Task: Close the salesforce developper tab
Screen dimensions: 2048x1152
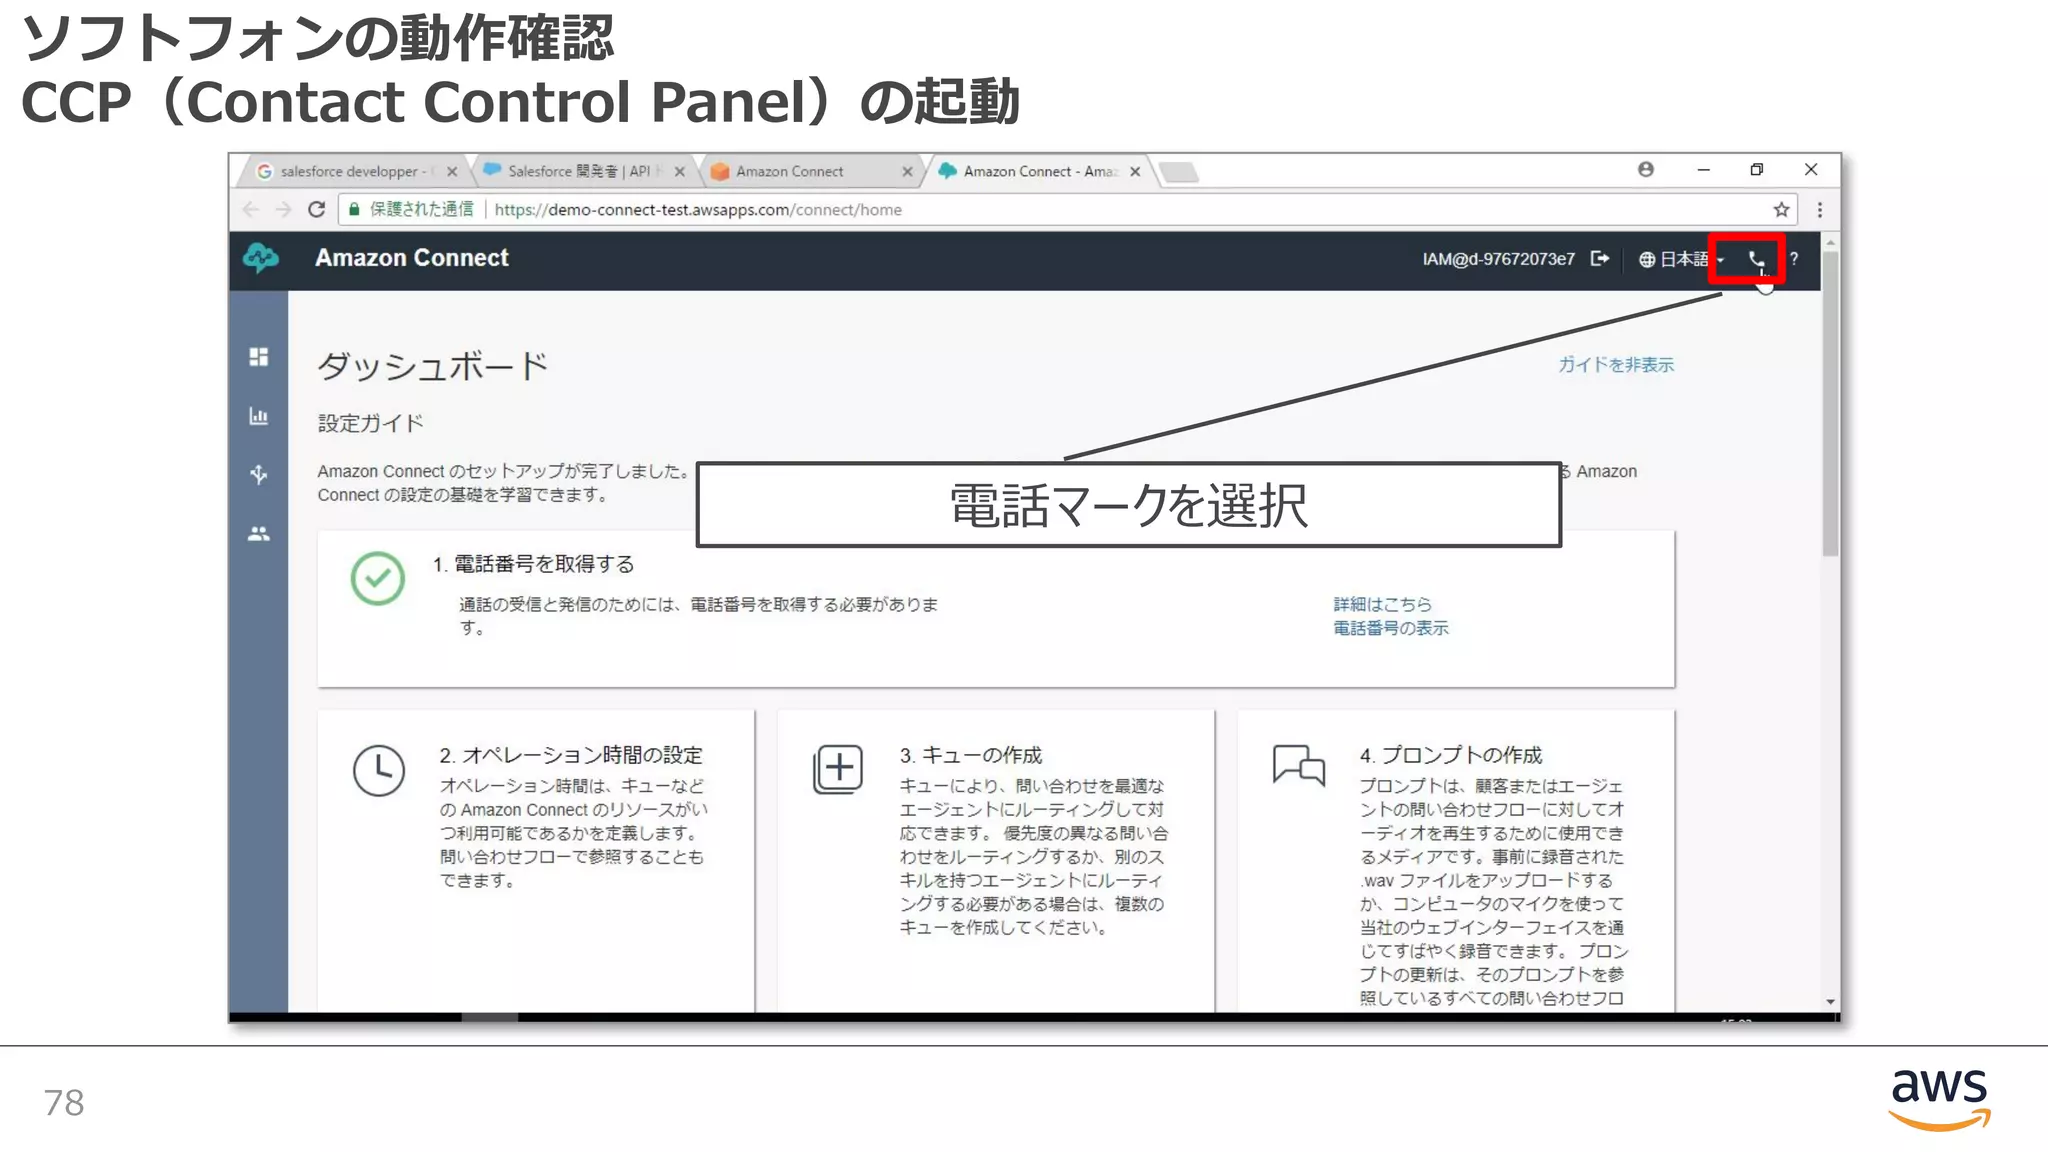Action: (x=452, y=171)
